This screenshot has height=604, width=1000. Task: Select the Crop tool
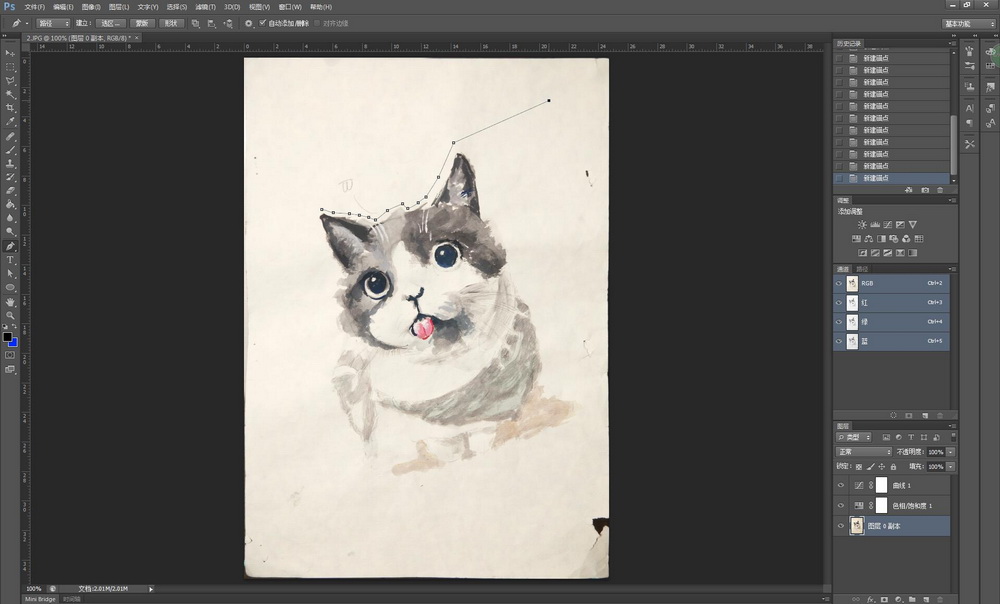tap(10, 108)
